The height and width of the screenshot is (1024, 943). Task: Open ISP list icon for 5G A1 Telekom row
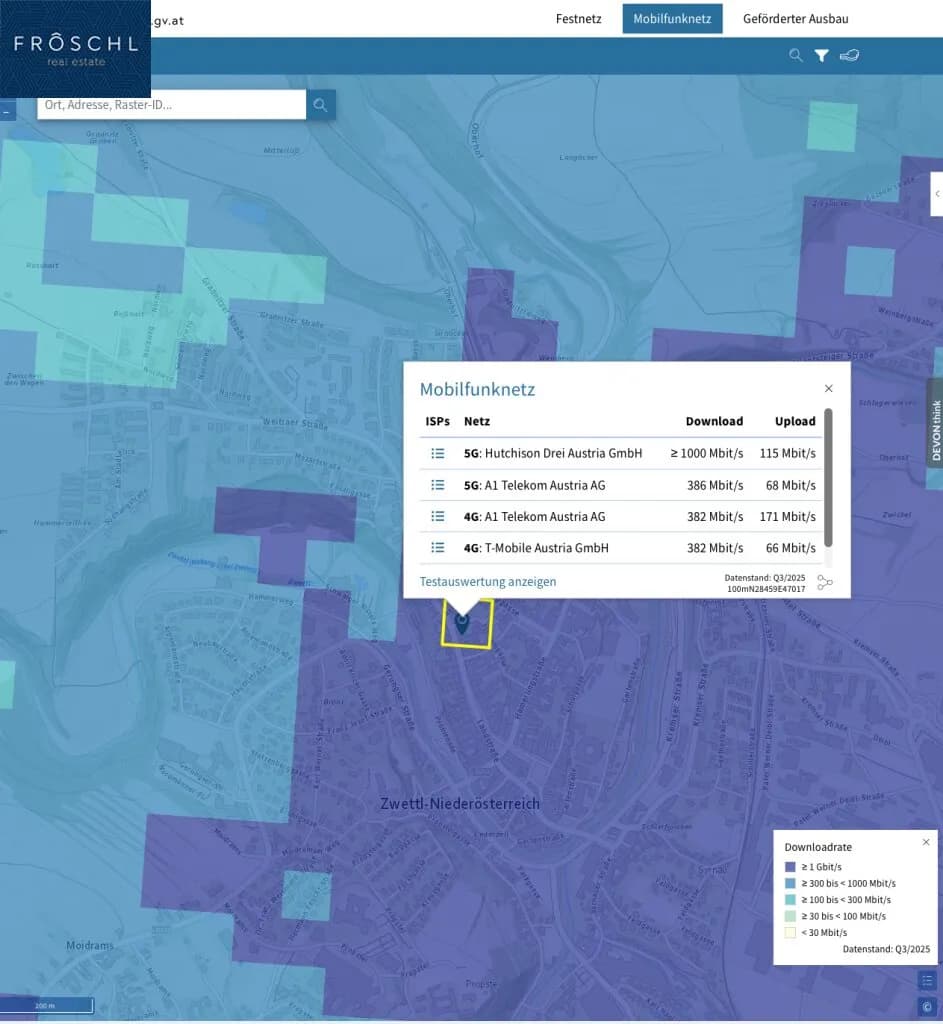438,485
